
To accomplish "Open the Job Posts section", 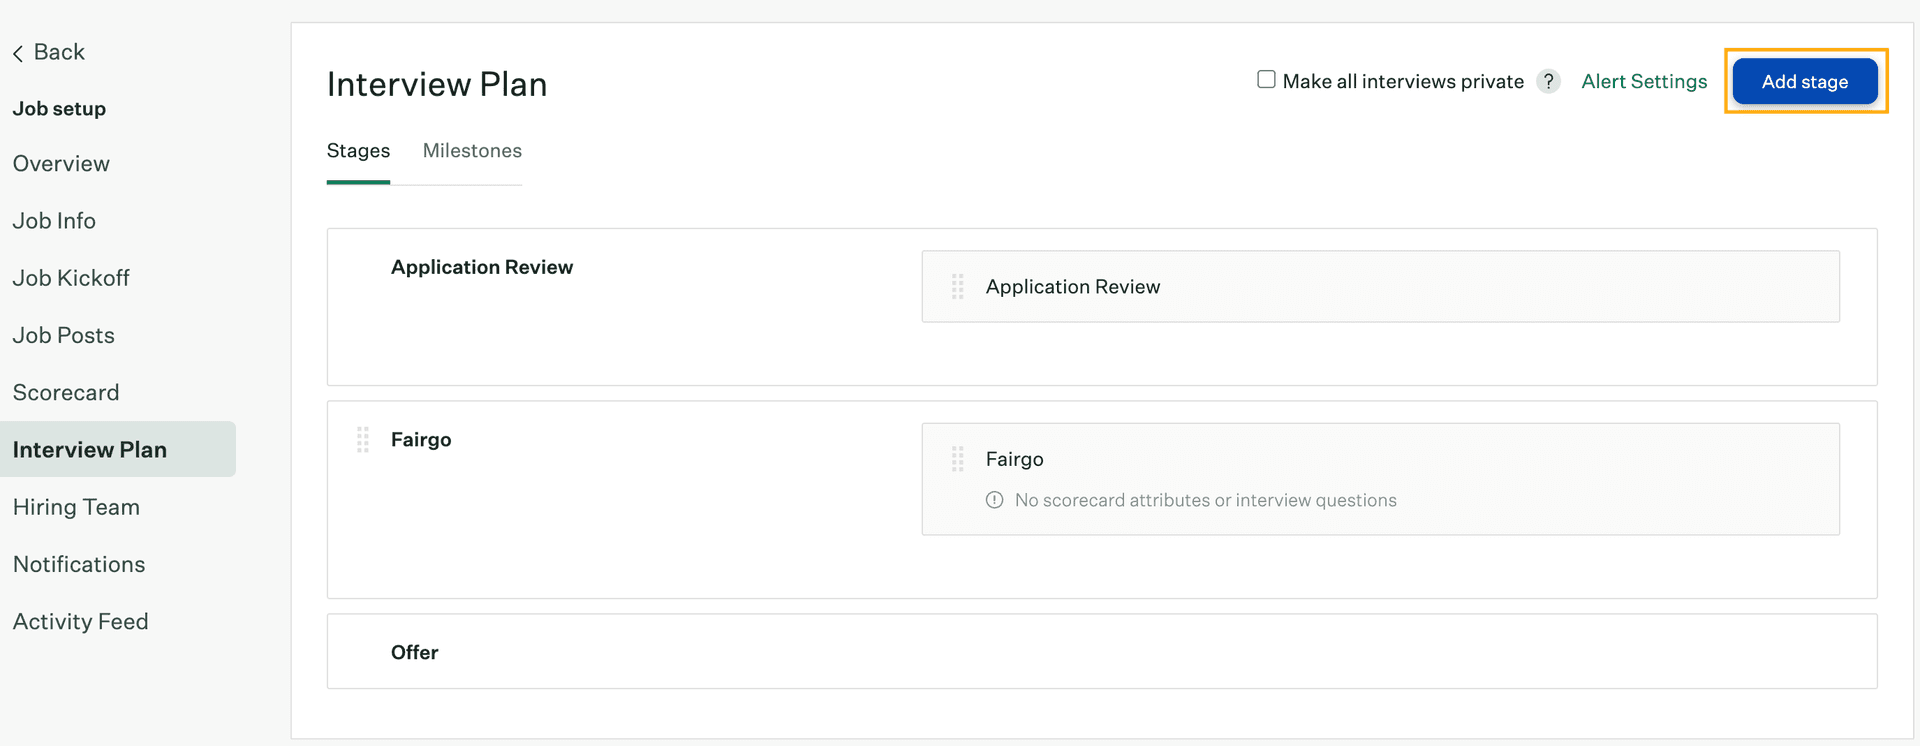I will click(x=63, y=336).
